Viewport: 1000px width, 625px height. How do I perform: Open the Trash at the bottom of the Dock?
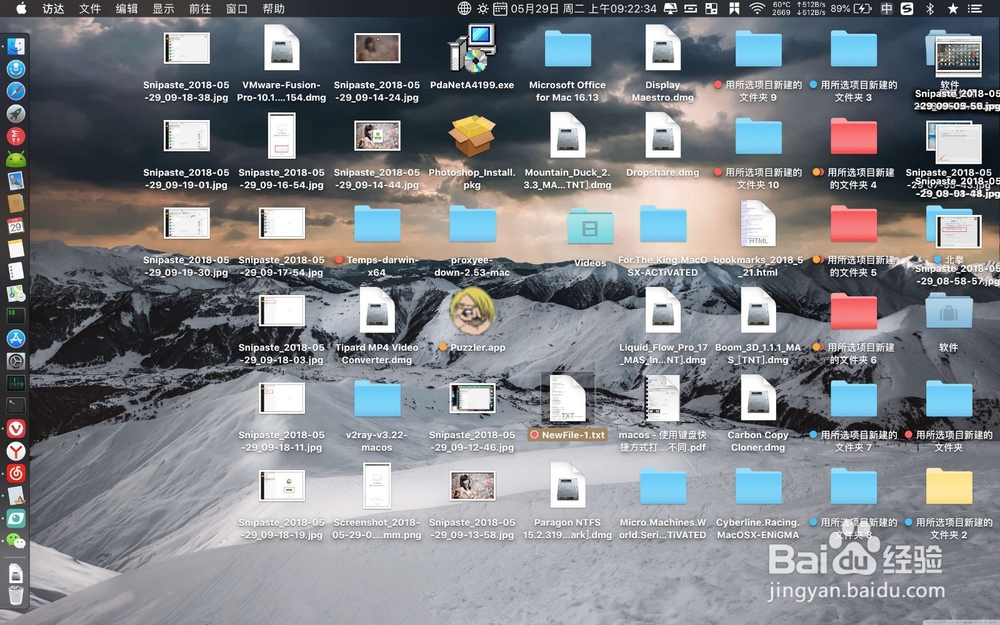(x=17, y=594)
